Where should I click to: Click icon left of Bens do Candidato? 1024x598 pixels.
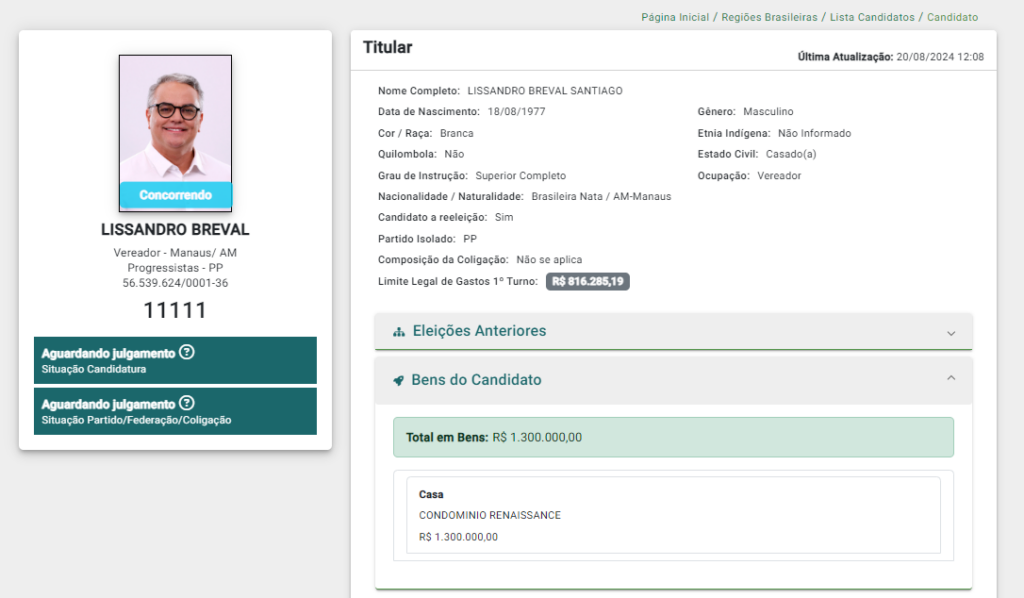coord(398,381)
